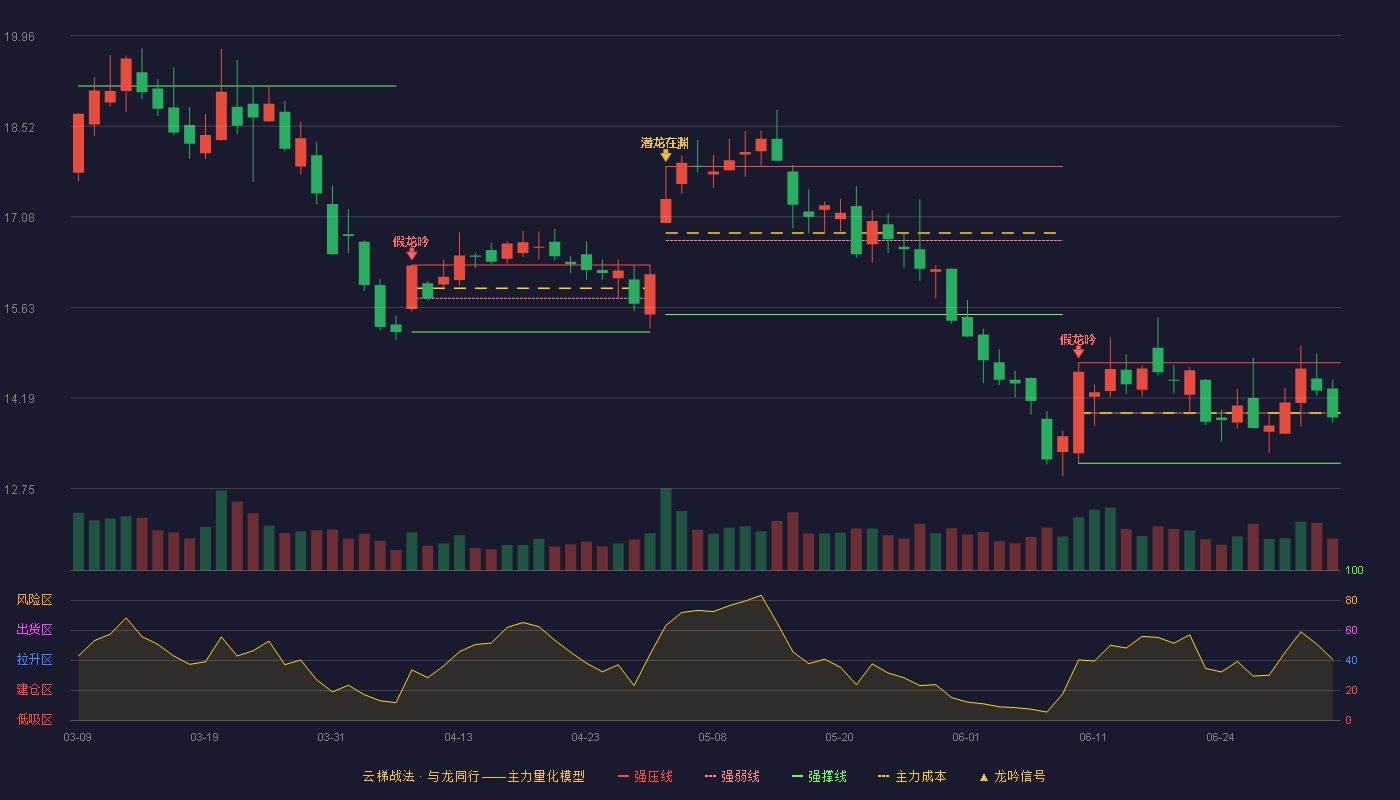
Task: Click the 20 indicator axis value
Action: tap(1351, 690)
